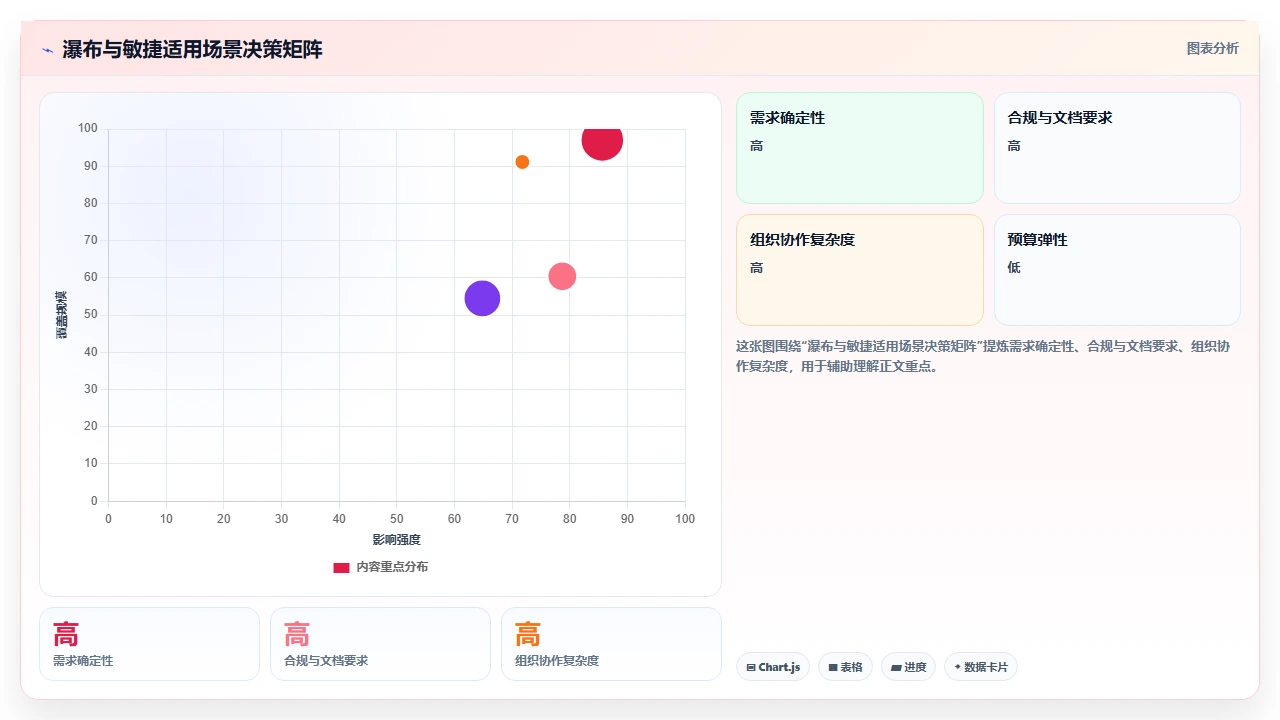Click the 需求确定性 label in bottom stat card
The height and width of the screenshot is (720, 1280).
83,661
